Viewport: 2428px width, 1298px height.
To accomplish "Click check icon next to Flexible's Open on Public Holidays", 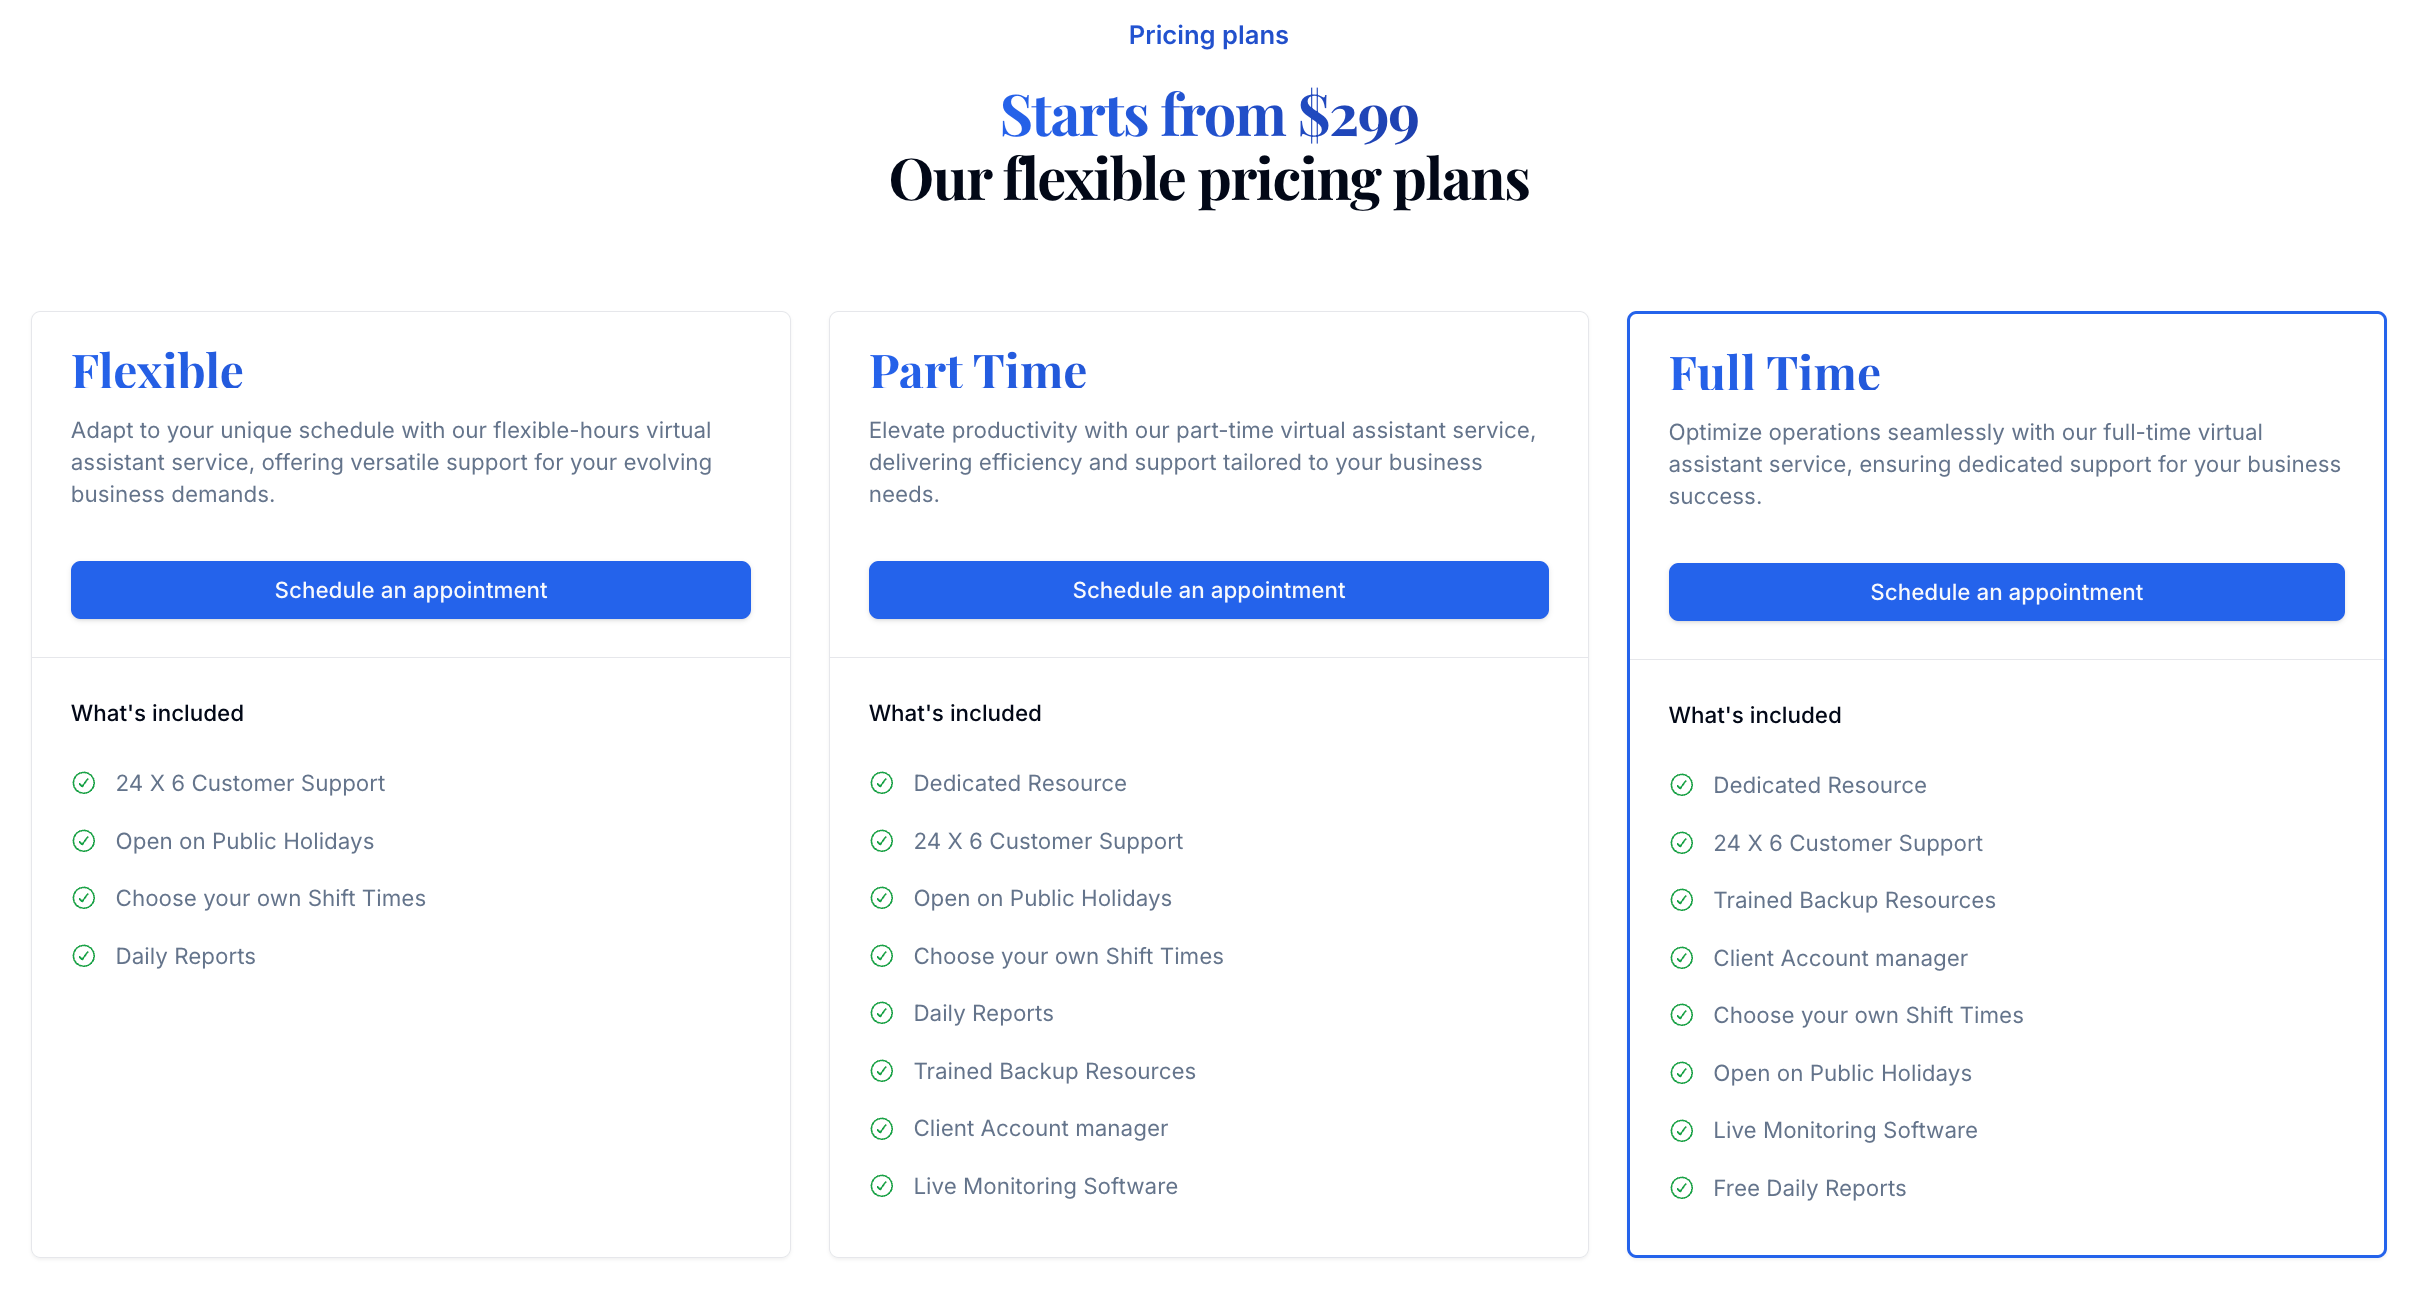I will 84,841.
